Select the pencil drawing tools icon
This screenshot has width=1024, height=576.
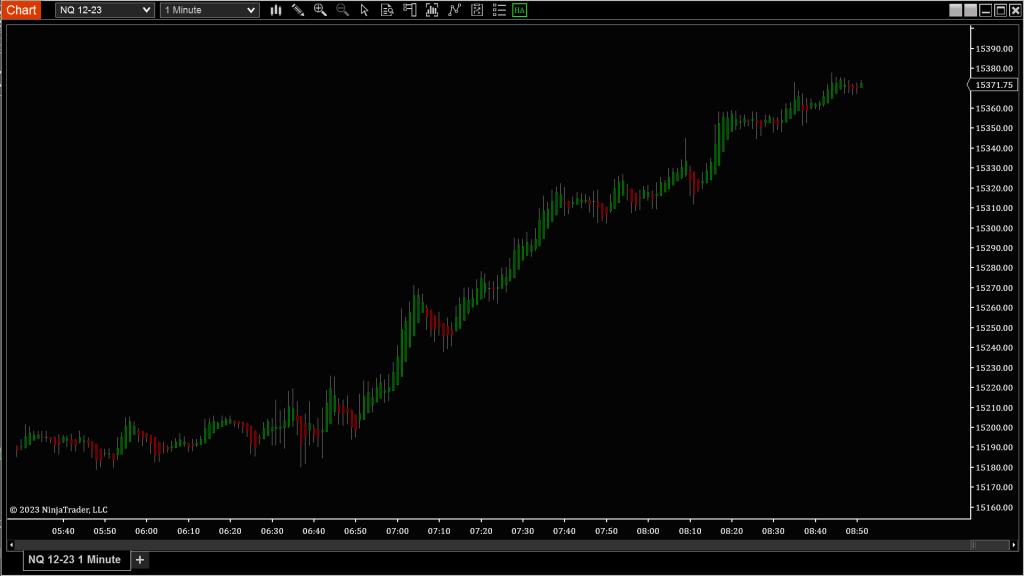click(x=298, y=10)
